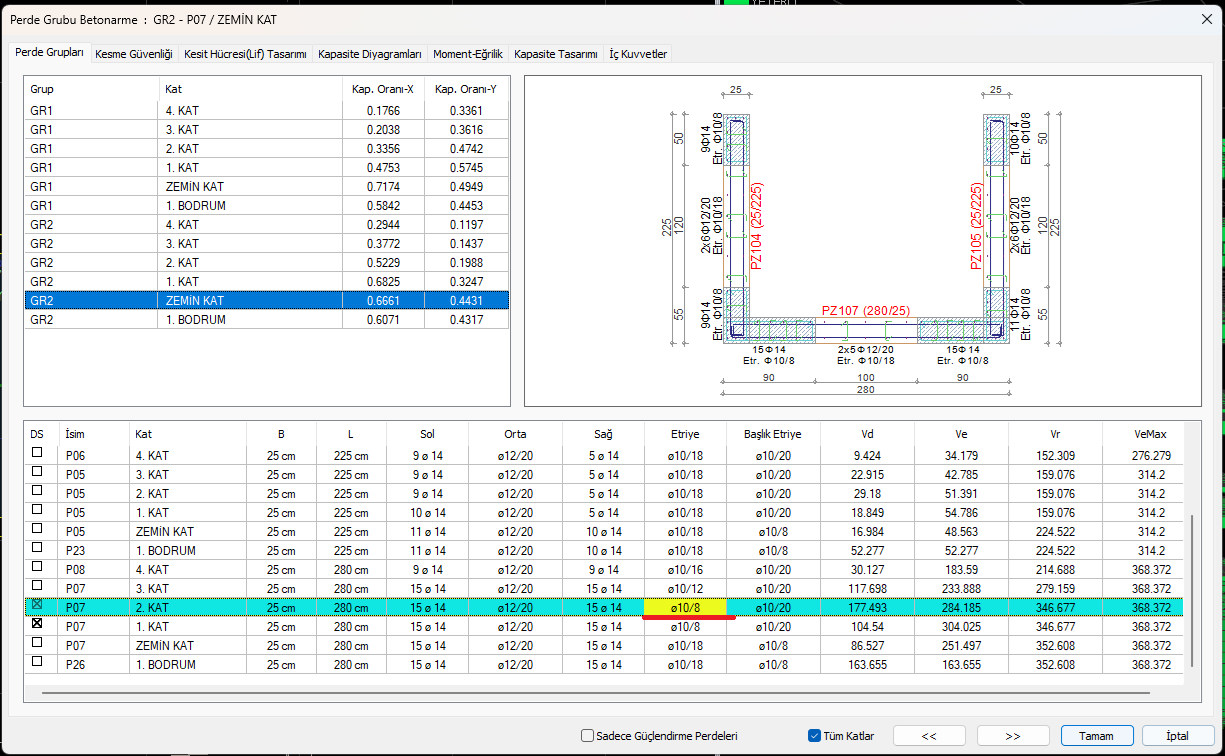Switch to the Moment-Eğrilik tab

point(468,54)
